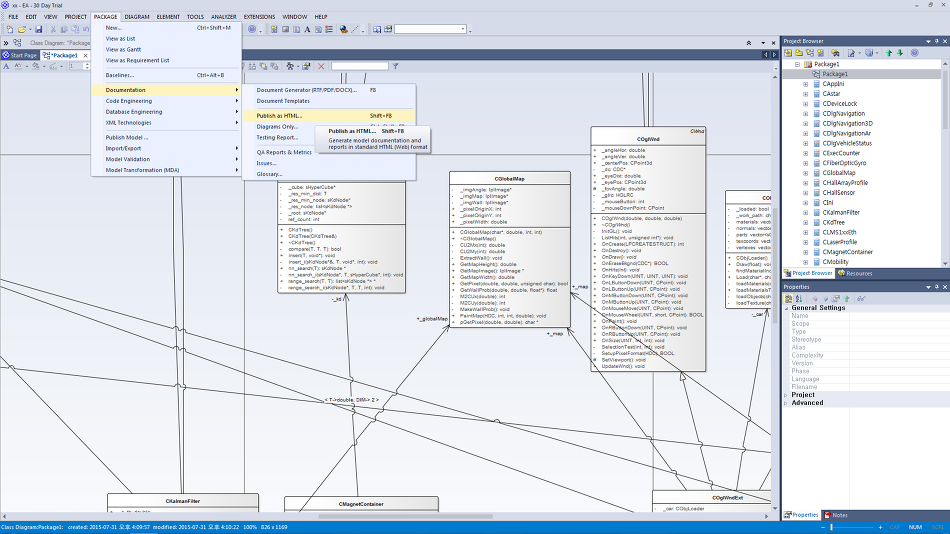Select CMobility in Project Browser tree
The width and height of the screenshot is (950, 534).
[835, 262]
